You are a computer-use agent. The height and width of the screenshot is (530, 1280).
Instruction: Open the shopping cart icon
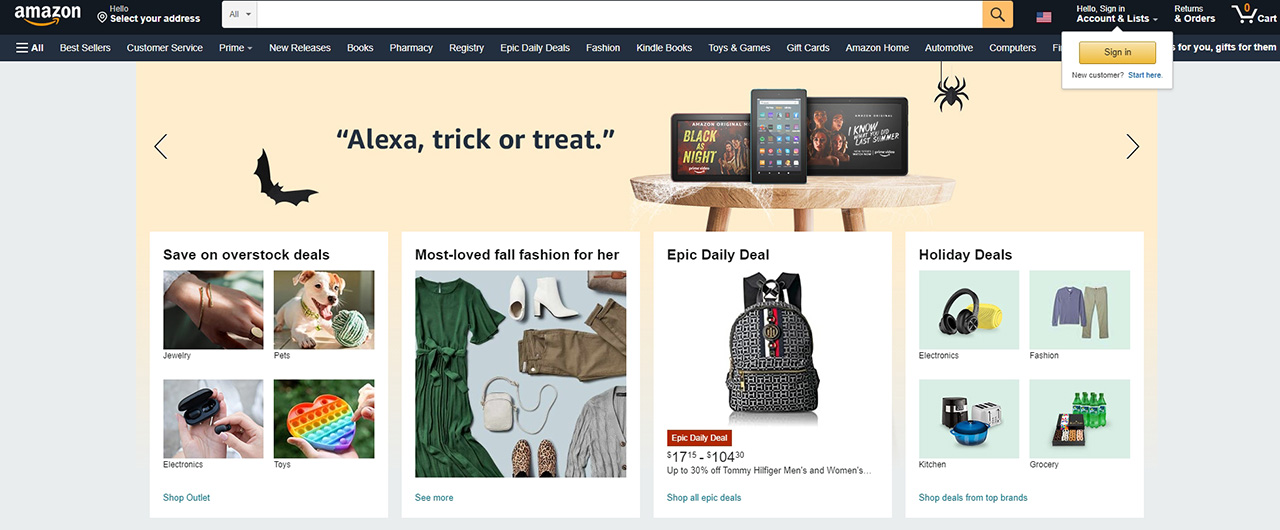point(1253,14)
